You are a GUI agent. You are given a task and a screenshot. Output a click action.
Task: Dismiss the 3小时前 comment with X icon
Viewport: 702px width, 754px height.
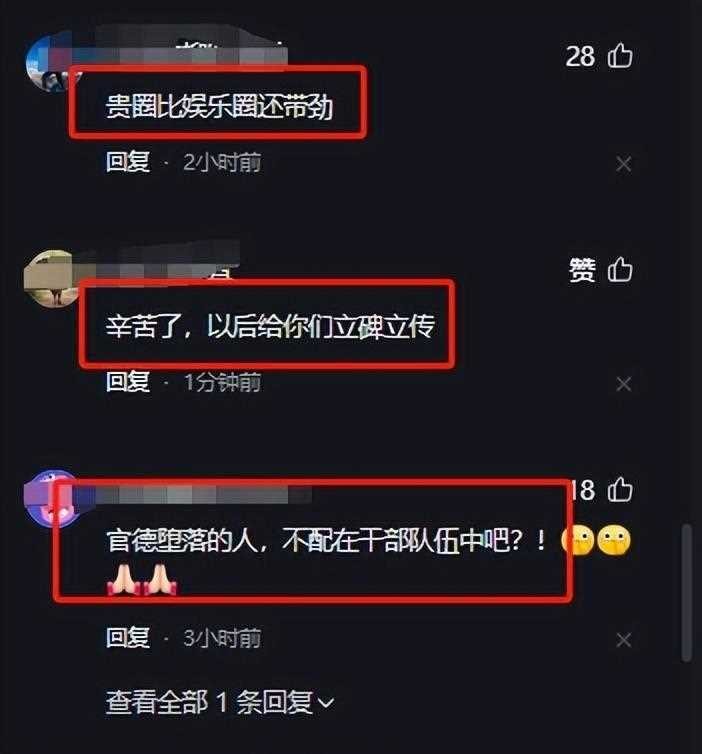624,640
